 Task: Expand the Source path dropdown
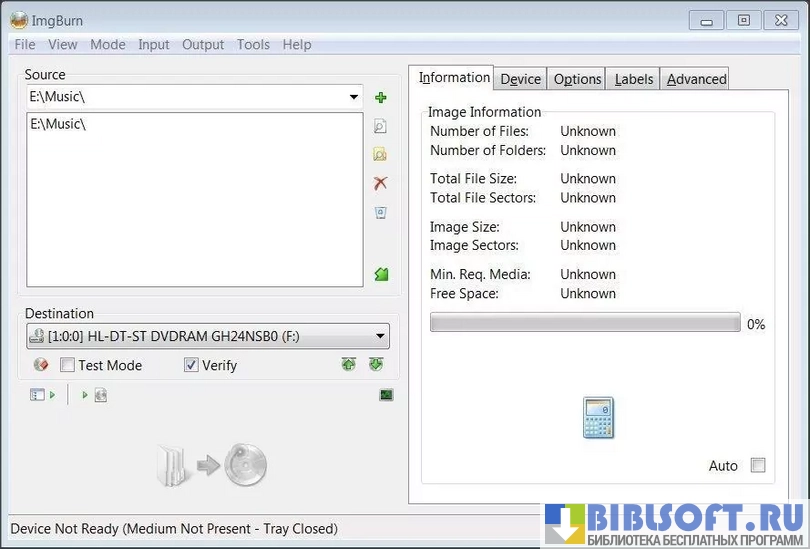coord(354,98)
